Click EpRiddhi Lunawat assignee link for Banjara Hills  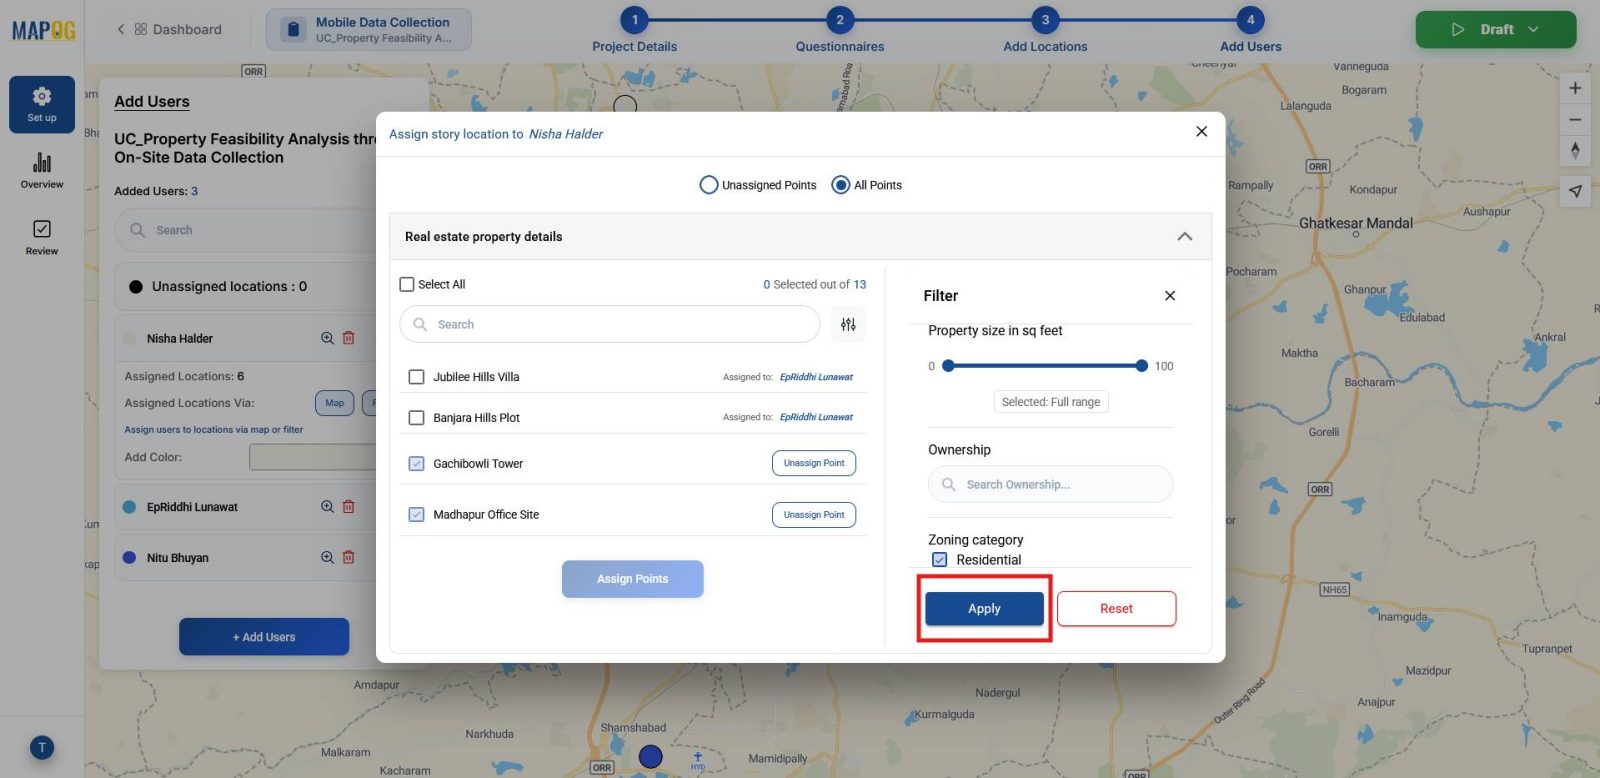pos(816,417)
